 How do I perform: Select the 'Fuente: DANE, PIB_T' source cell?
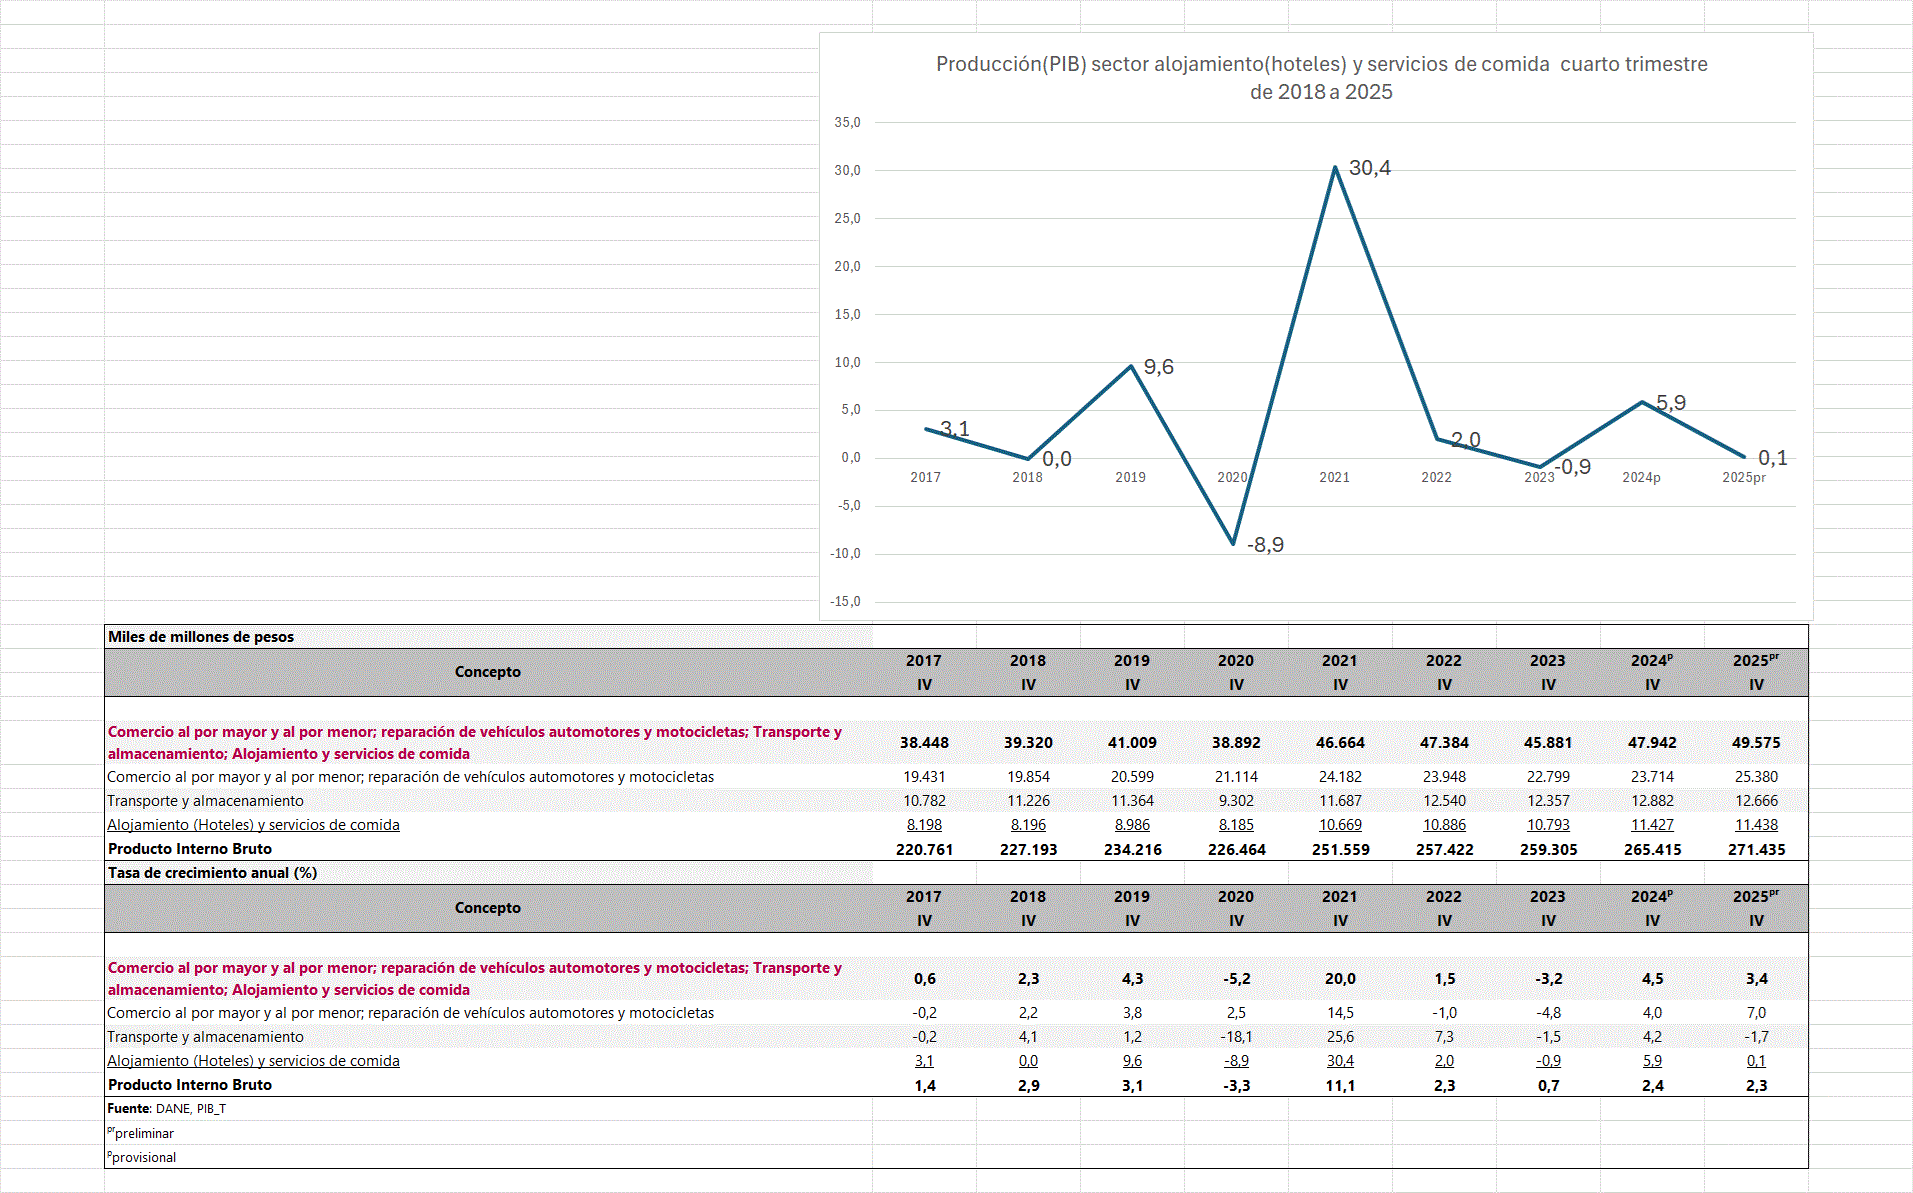click(167, 1109)
